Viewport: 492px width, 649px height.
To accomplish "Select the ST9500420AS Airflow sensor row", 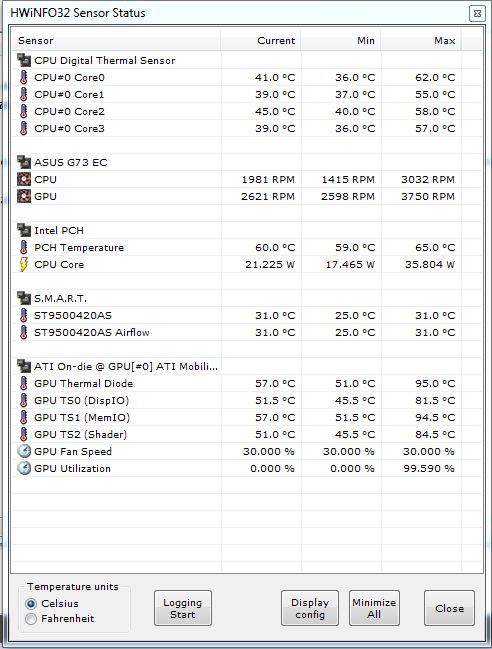I will 247,333.
